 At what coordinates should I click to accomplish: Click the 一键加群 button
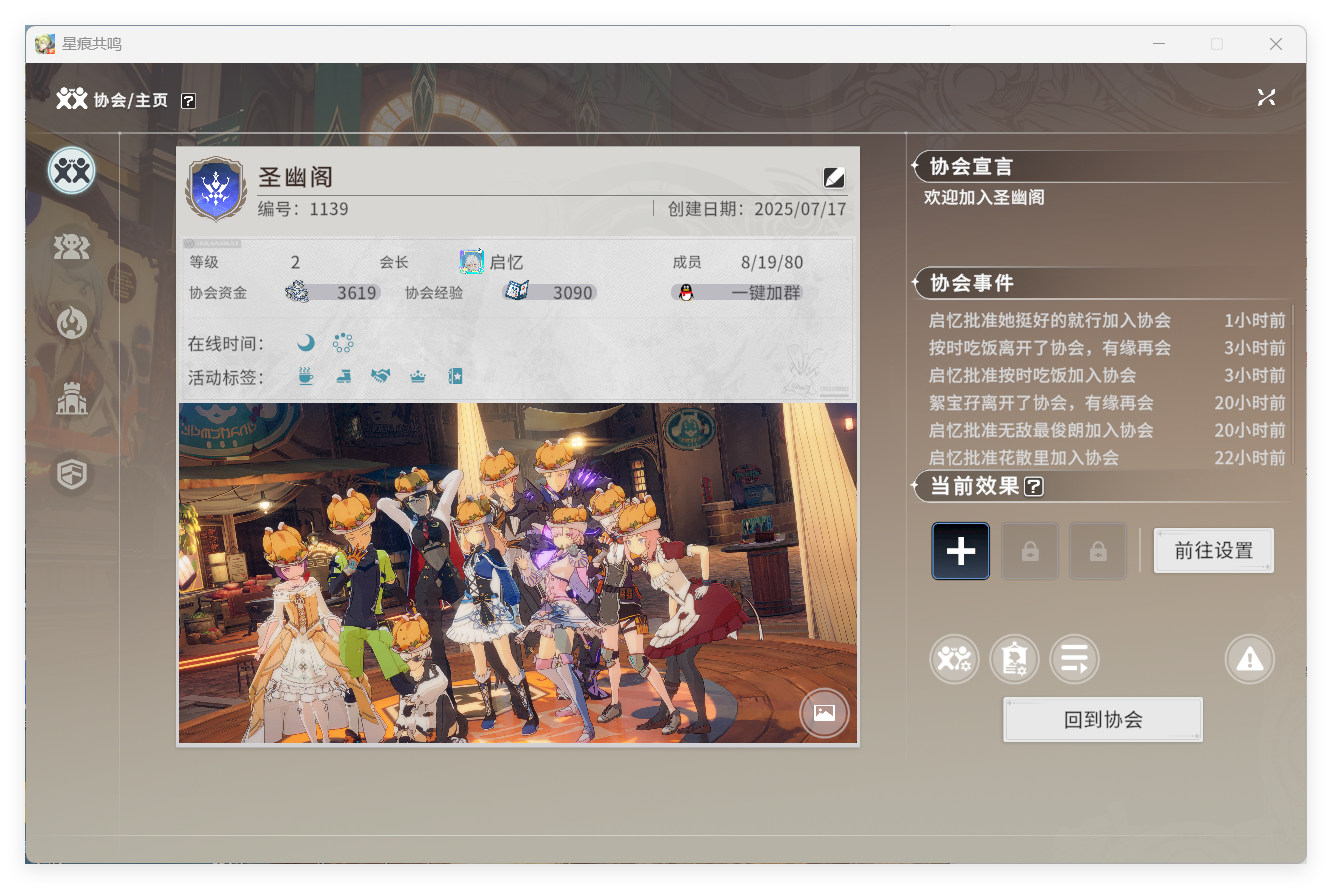[x=738, y=293]
